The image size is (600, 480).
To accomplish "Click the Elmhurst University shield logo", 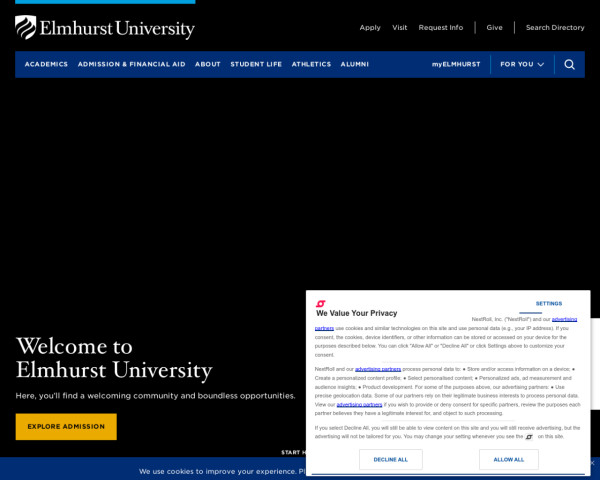I will tap(26, 27).
